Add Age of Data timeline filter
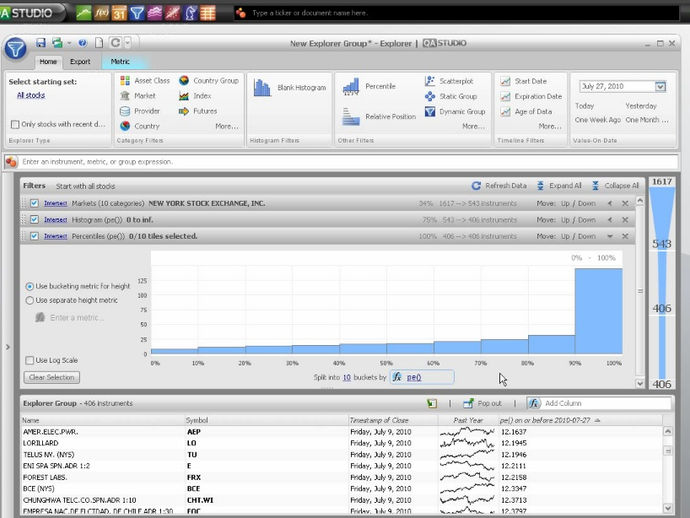This screenshot has width=690, height=518. point(526,111)
